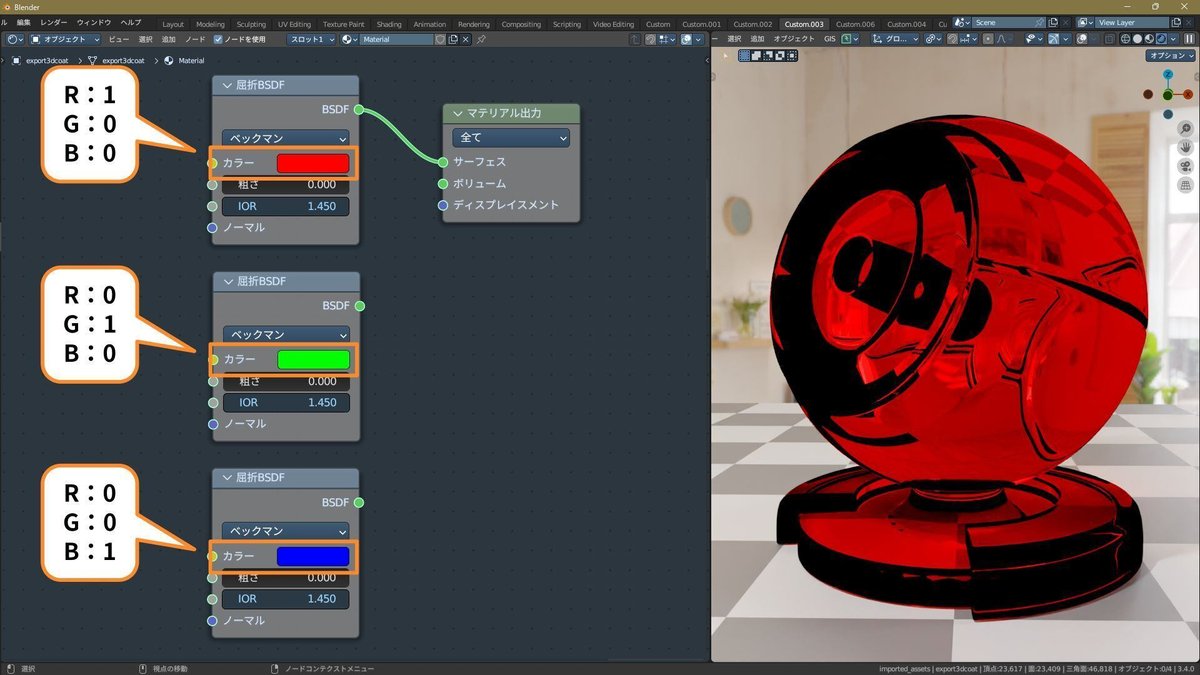
Task: Toggle the node editor pin icon
Action: coord(481,39)
